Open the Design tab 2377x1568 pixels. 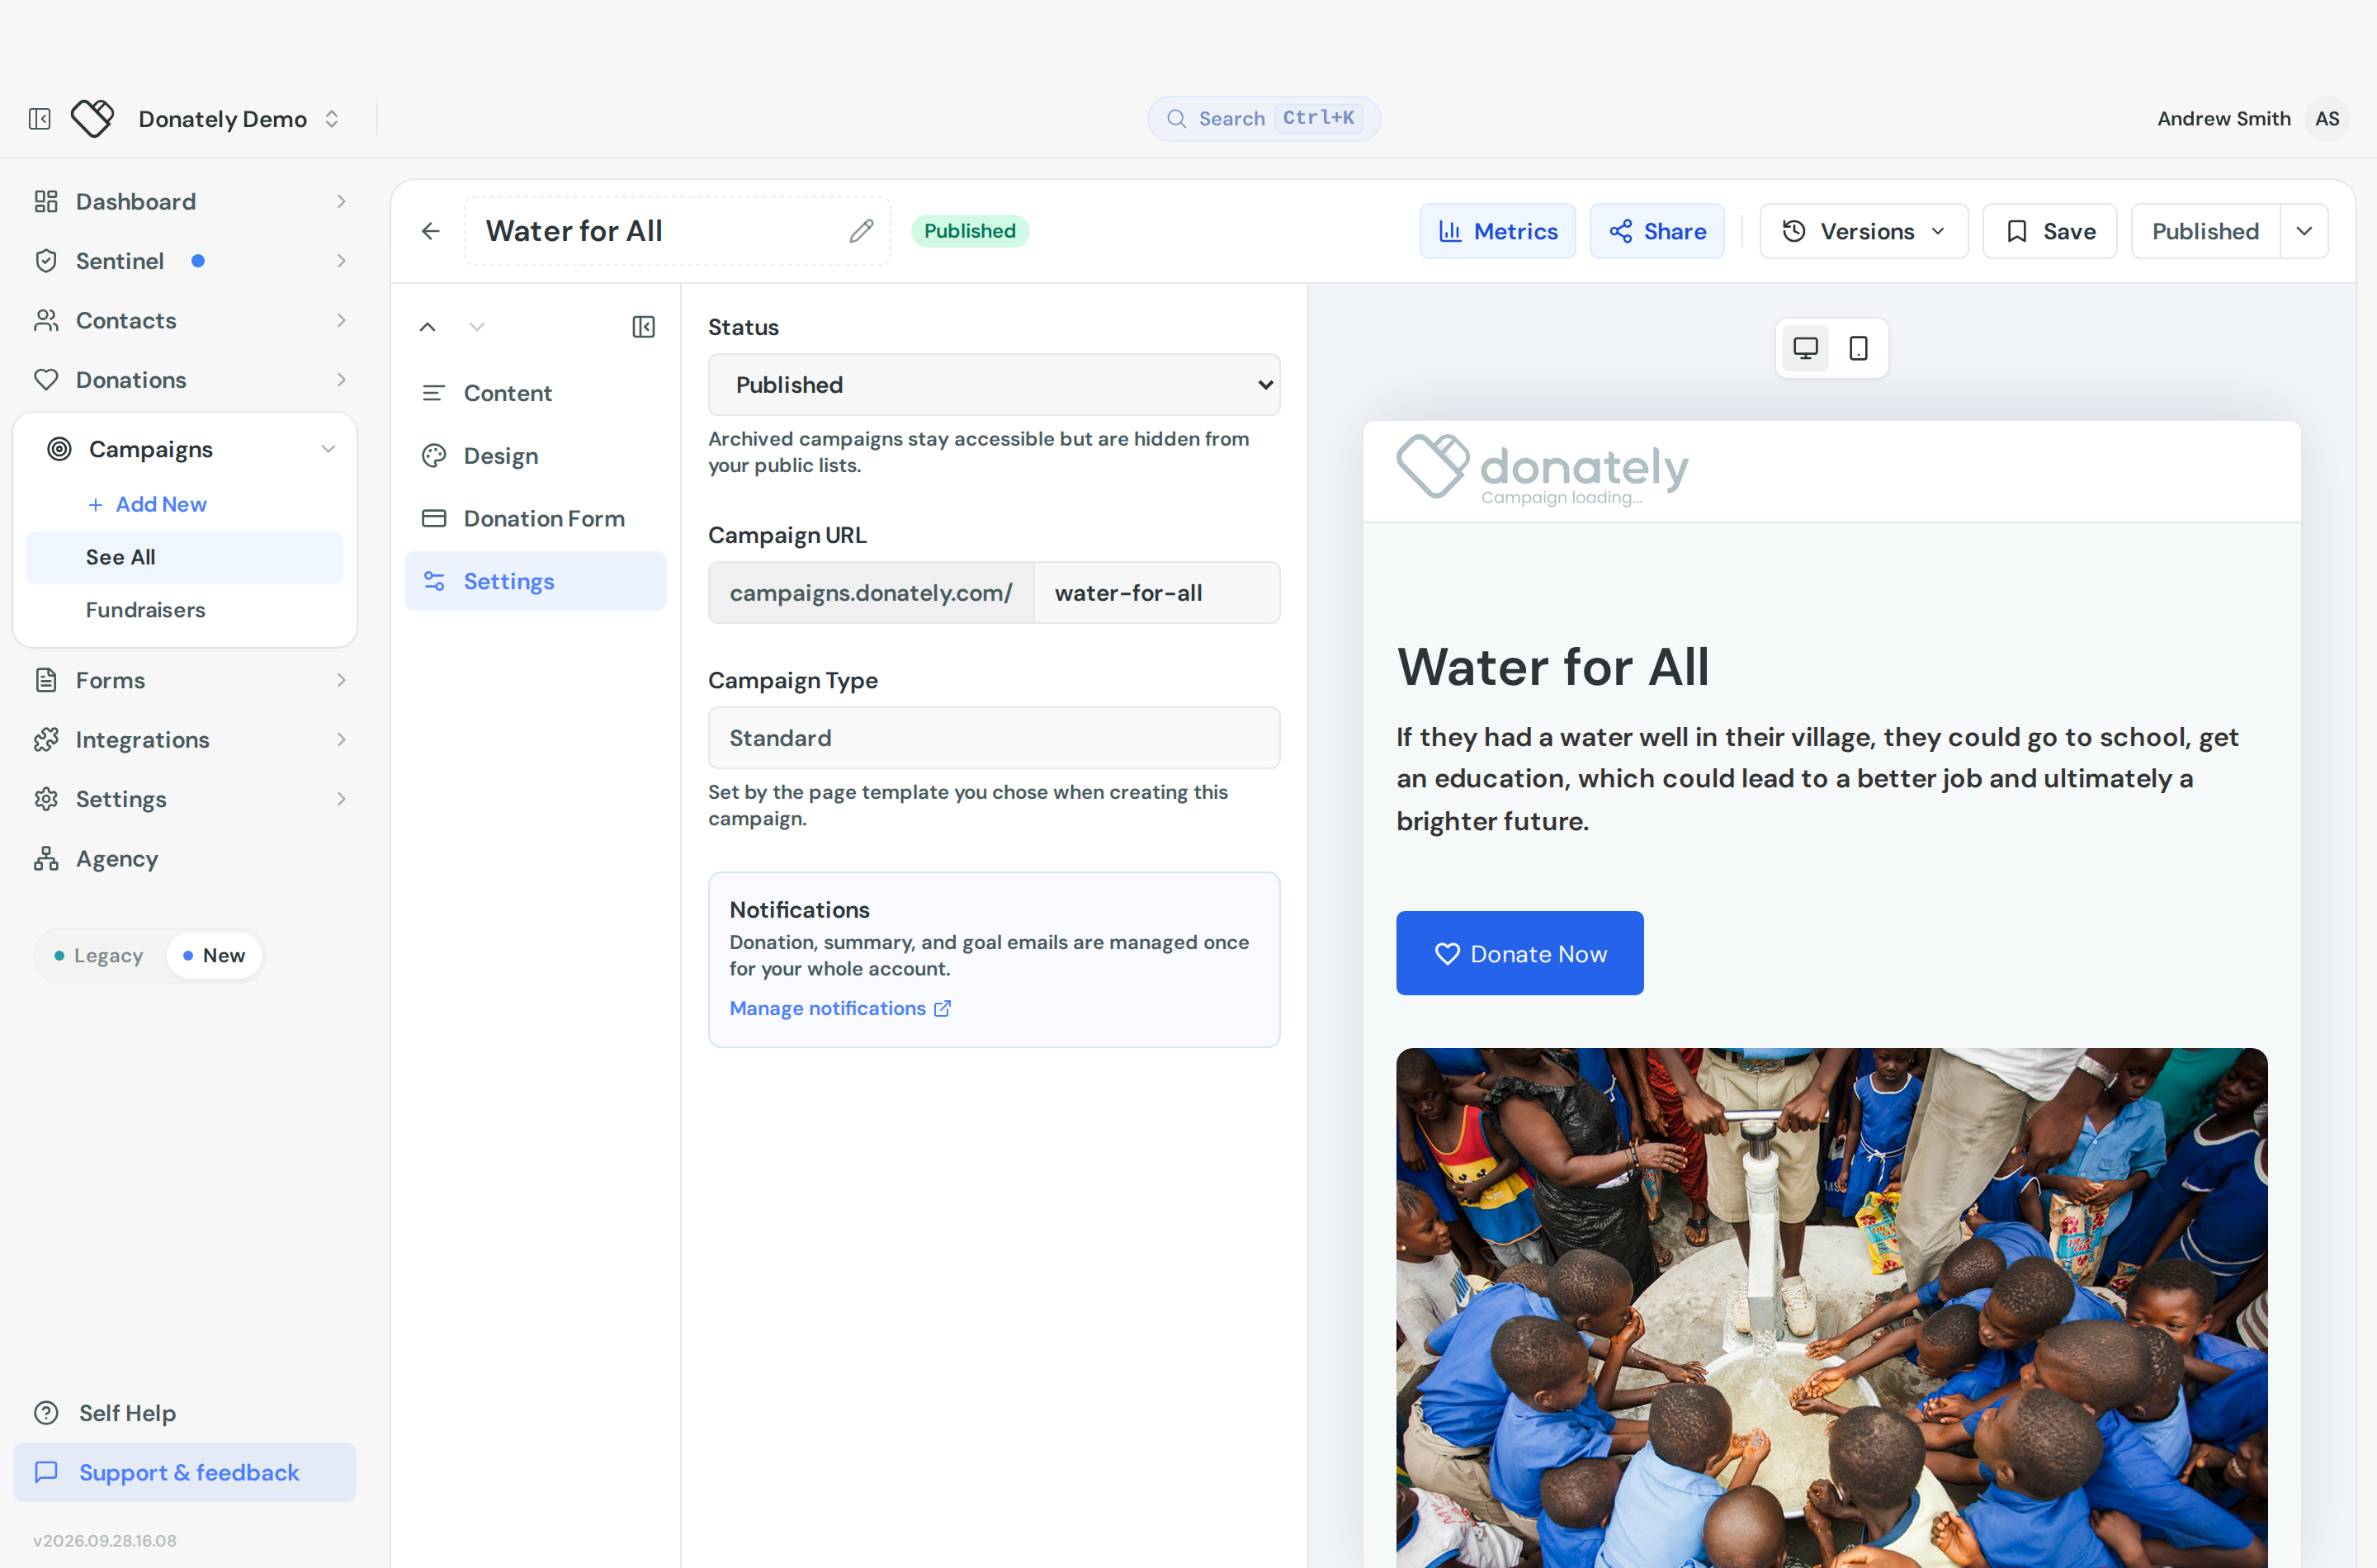tap(535, 456)
